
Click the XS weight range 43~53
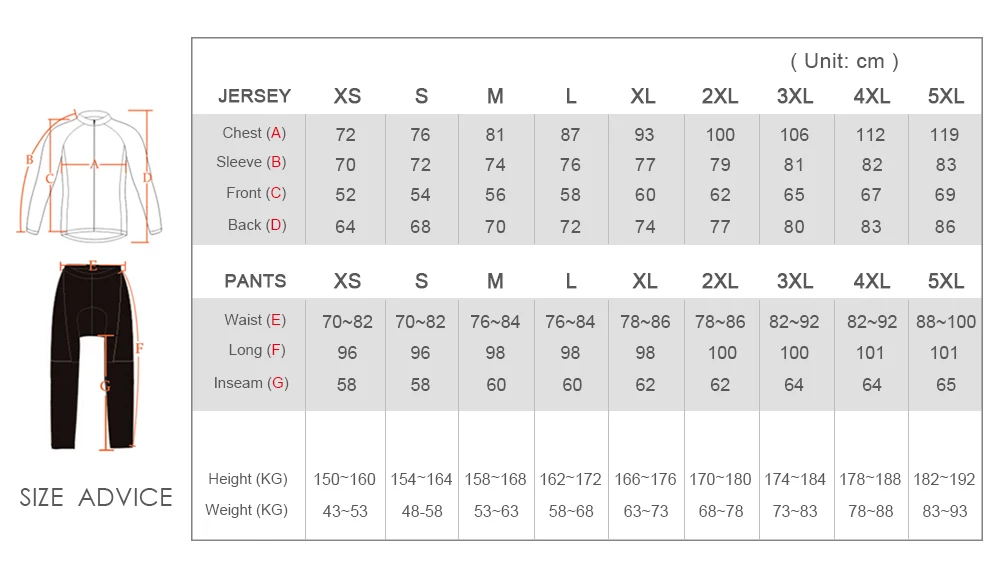[x=345, y=511]
